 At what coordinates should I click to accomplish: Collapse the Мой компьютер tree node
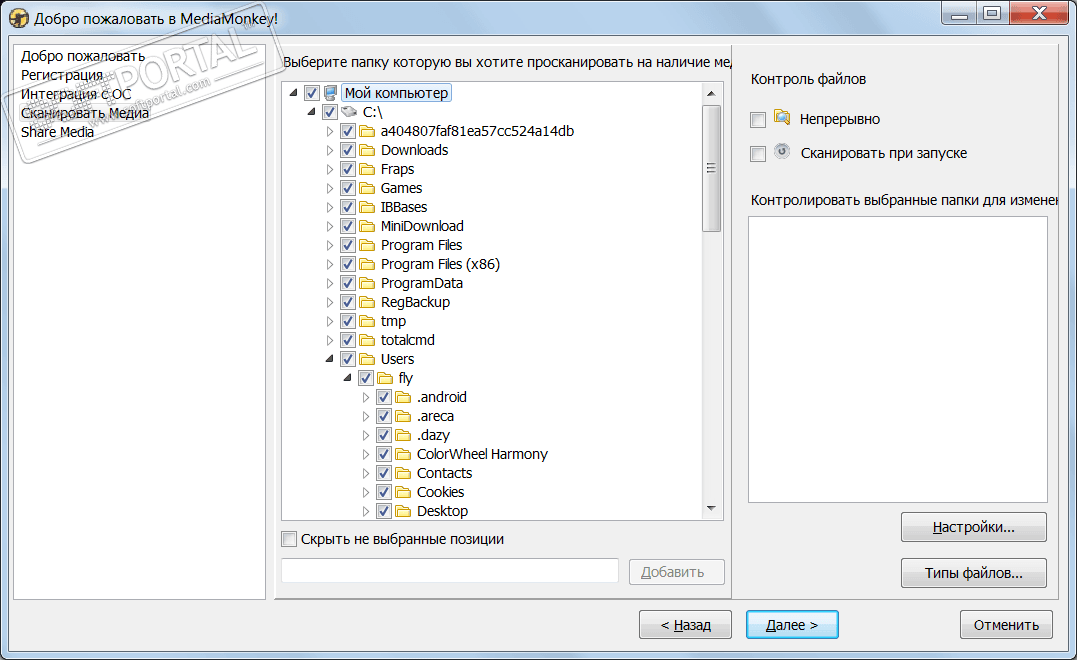pos(293,92)
